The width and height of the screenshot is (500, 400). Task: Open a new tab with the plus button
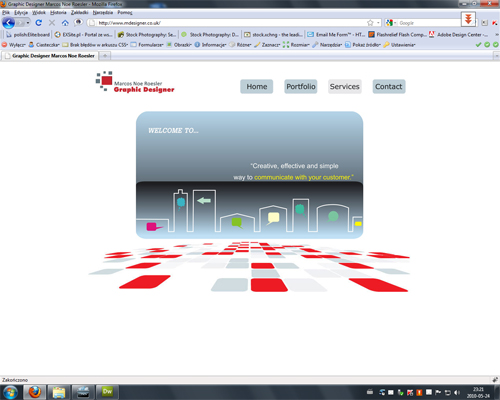(x=105, y=56)
